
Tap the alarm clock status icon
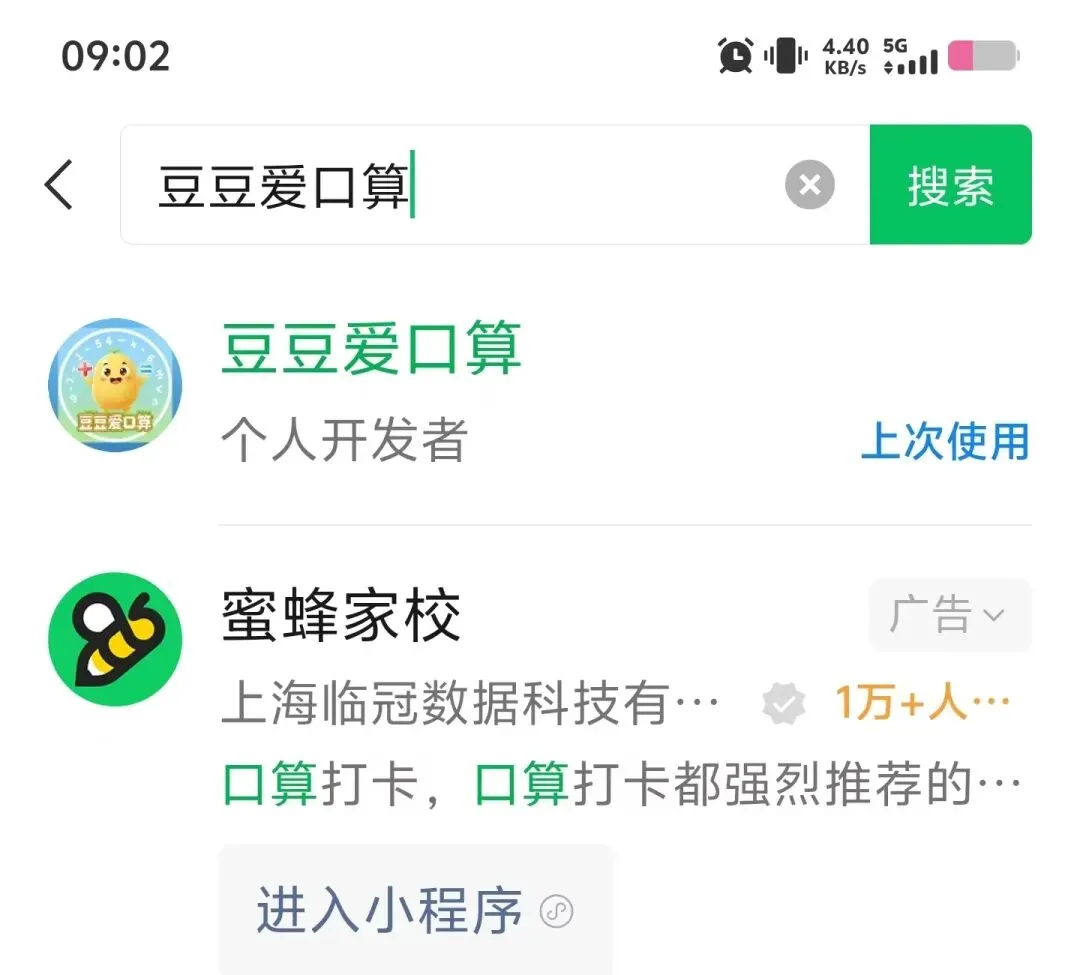coord(736,55)
